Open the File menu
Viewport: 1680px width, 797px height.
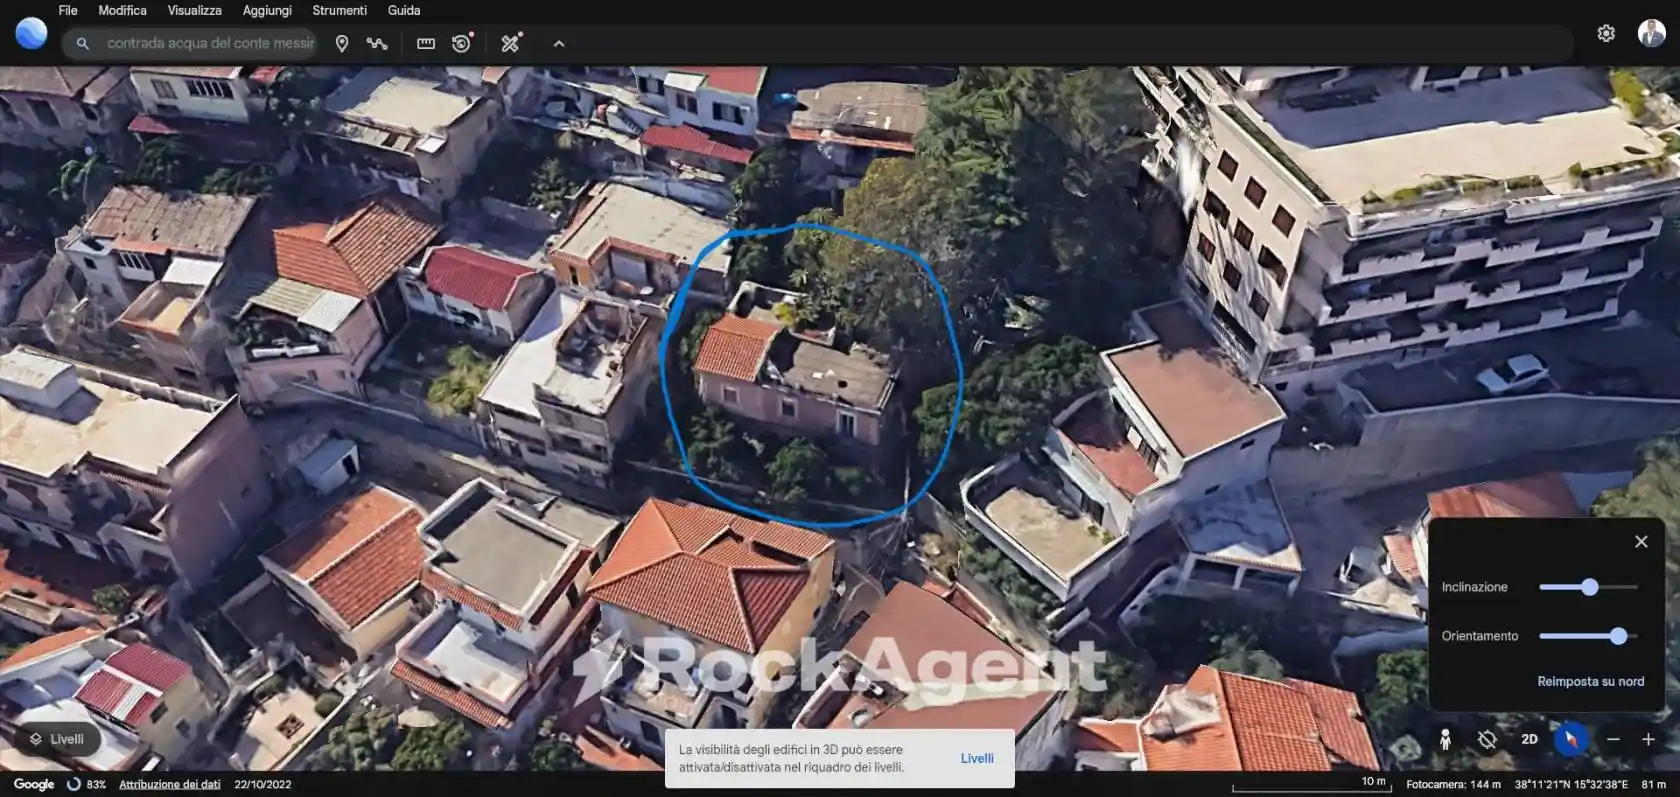click(68, 10)
